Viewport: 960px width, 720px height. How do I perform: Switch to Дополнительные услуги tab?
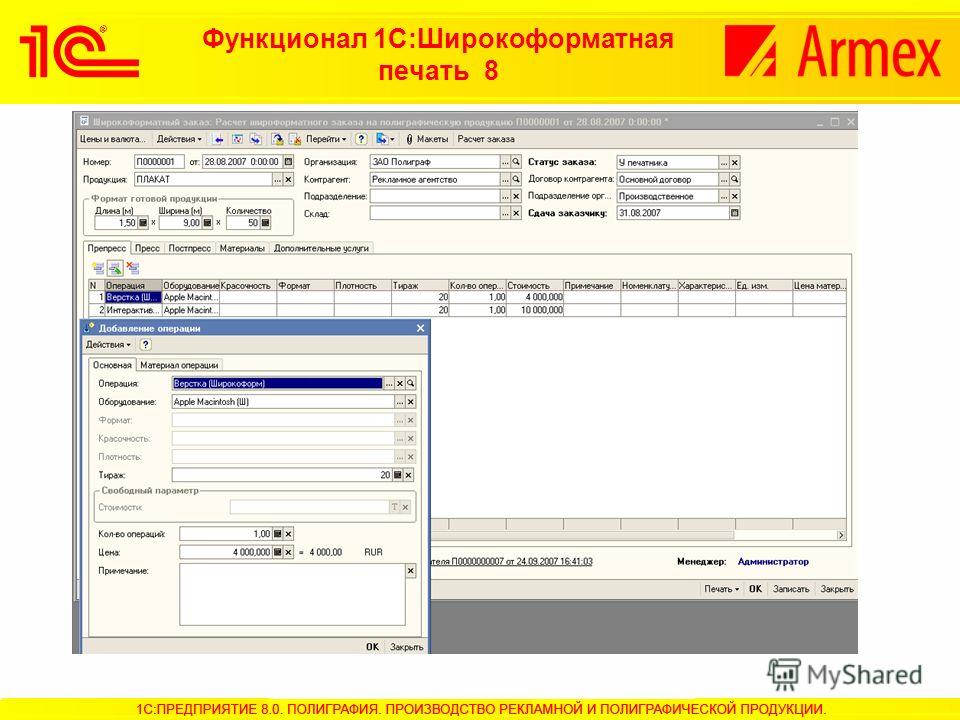(x=321, y=248)
